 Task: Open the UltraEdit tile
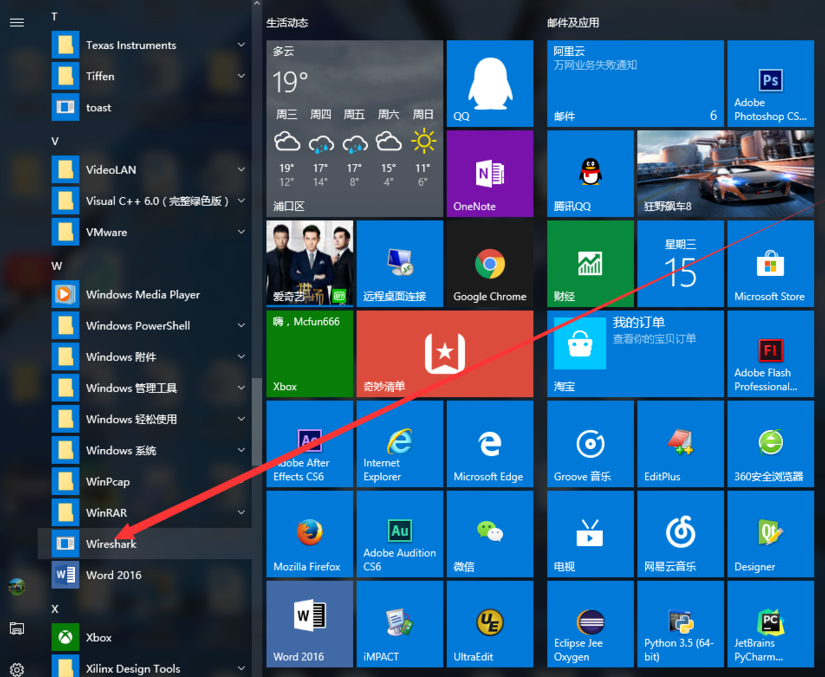pos(489,624)
